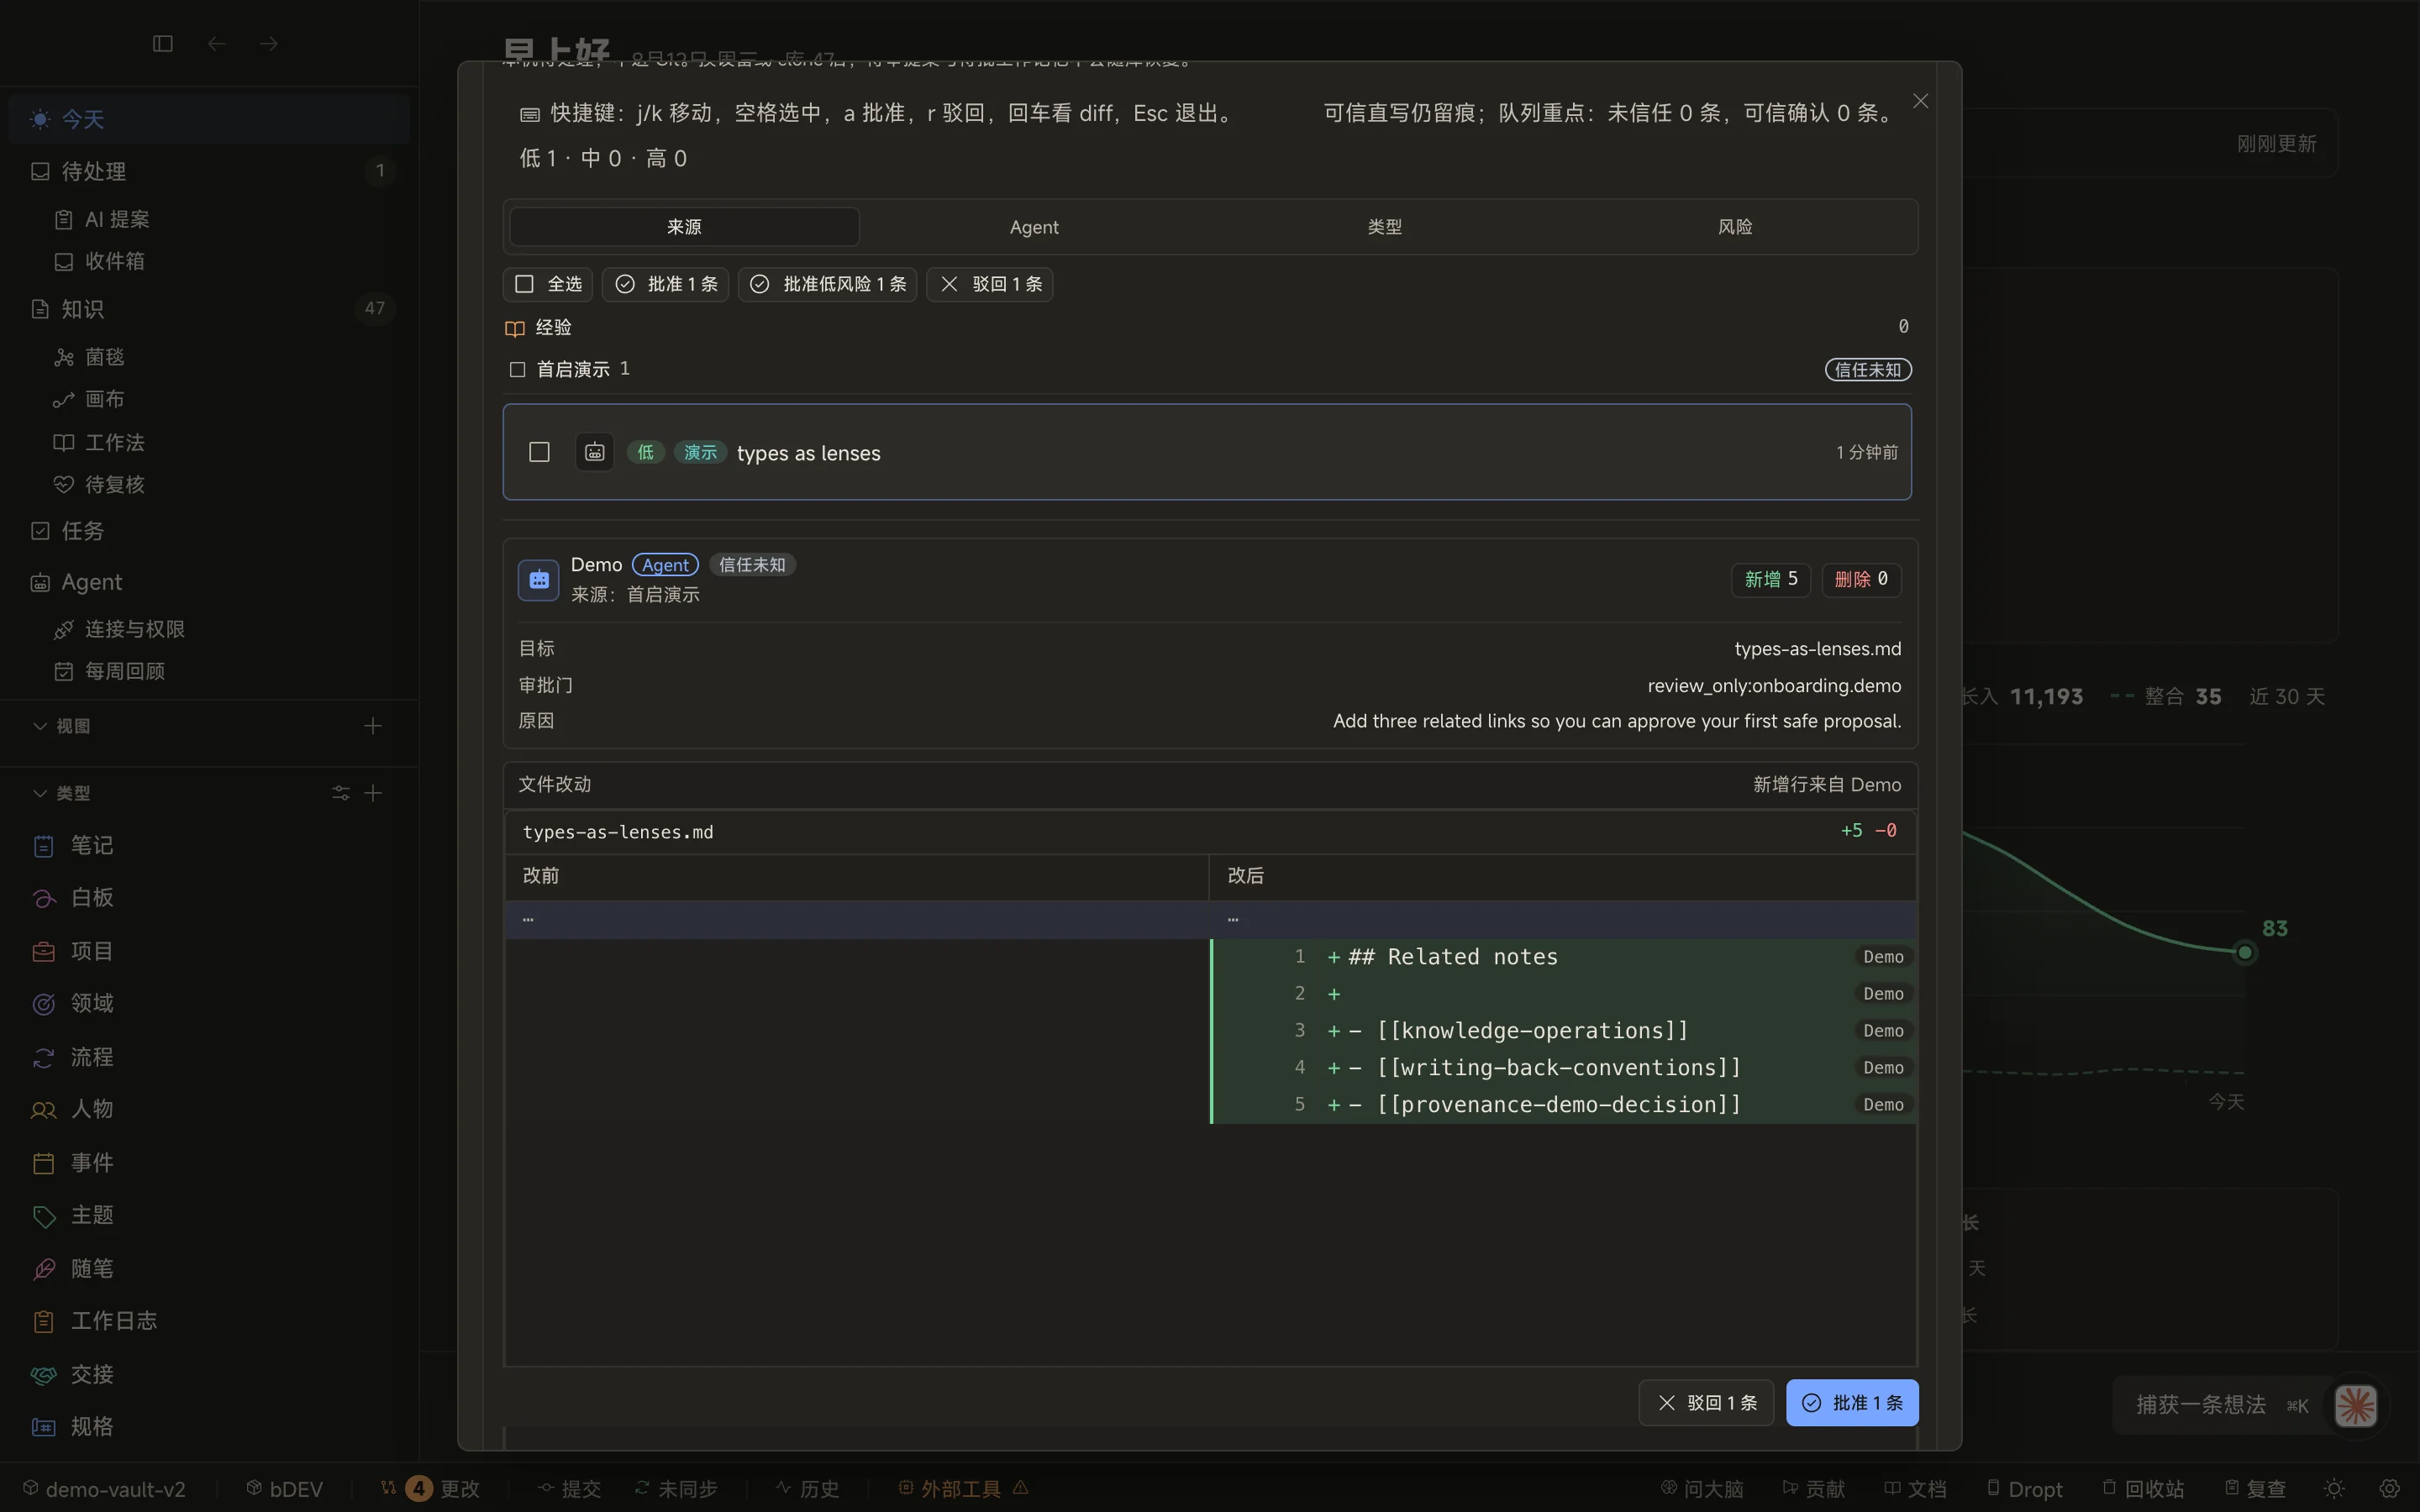This screenshot has height=1512, width=2420.
Task: Open 今天 in the sidebar
Action: pos(209,119)
